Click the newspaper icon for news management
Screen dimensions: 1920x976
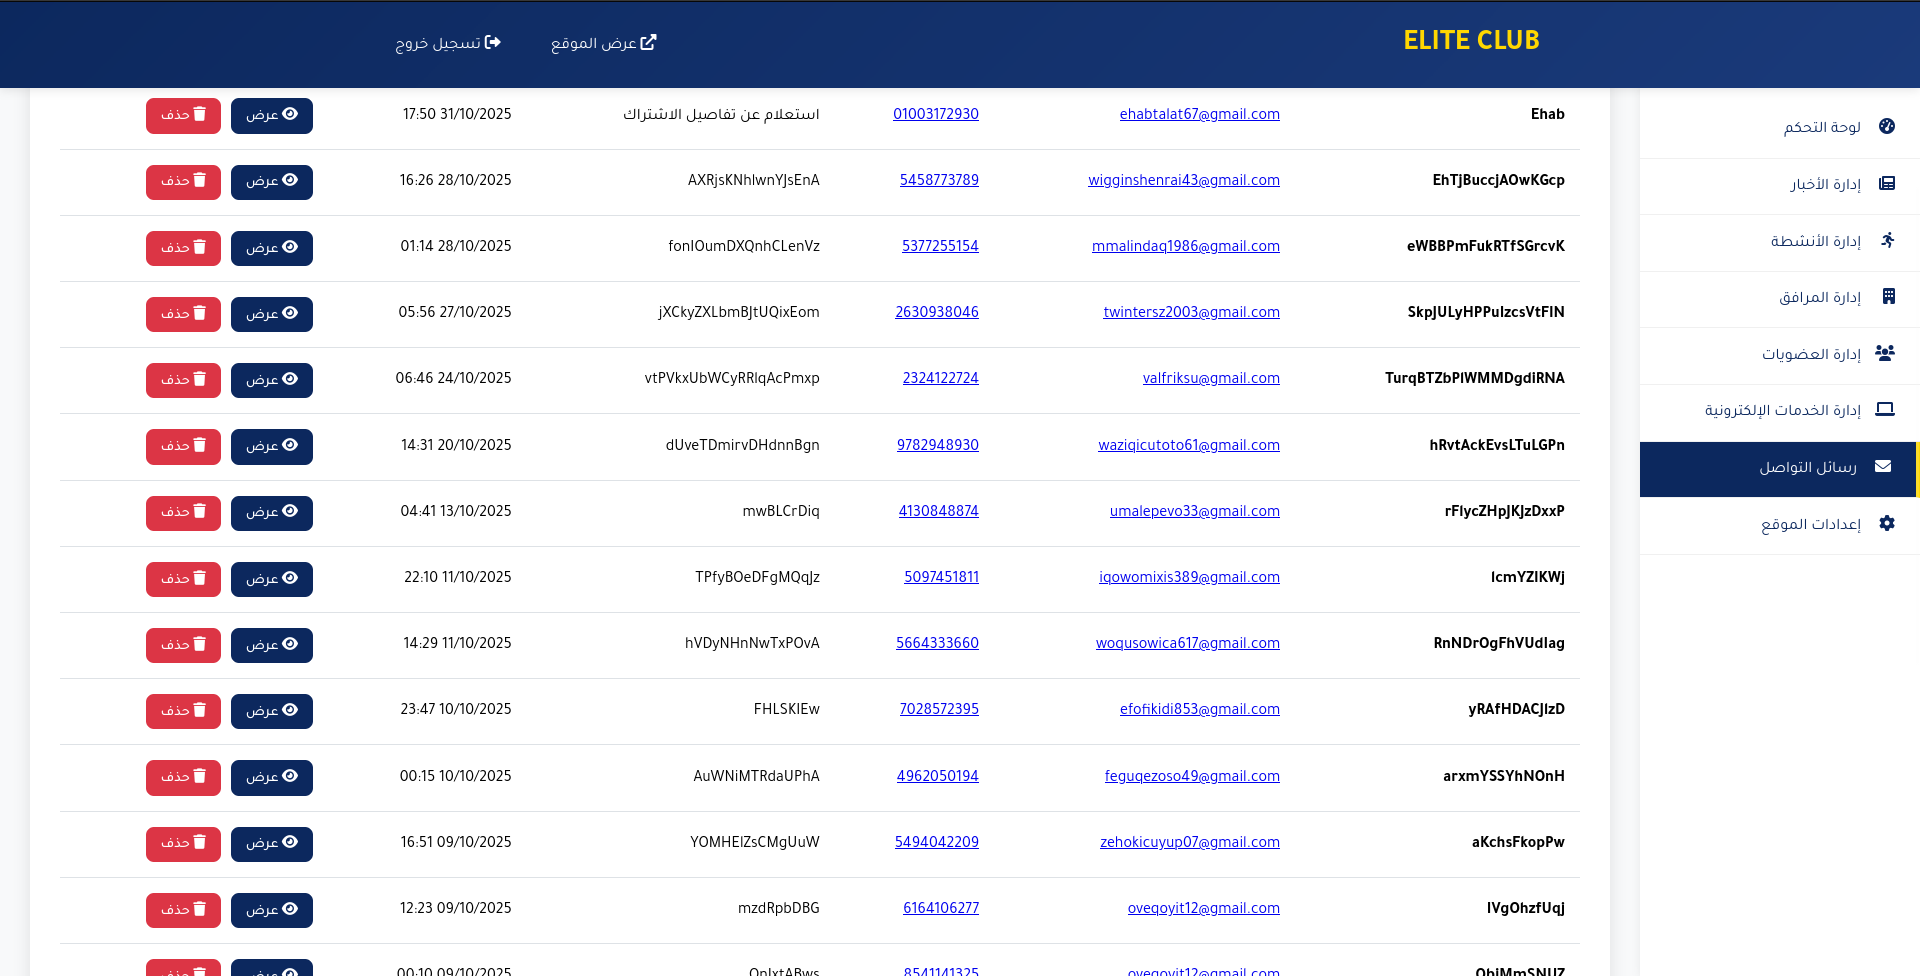pyautogui.click(x=1887, y=183)
